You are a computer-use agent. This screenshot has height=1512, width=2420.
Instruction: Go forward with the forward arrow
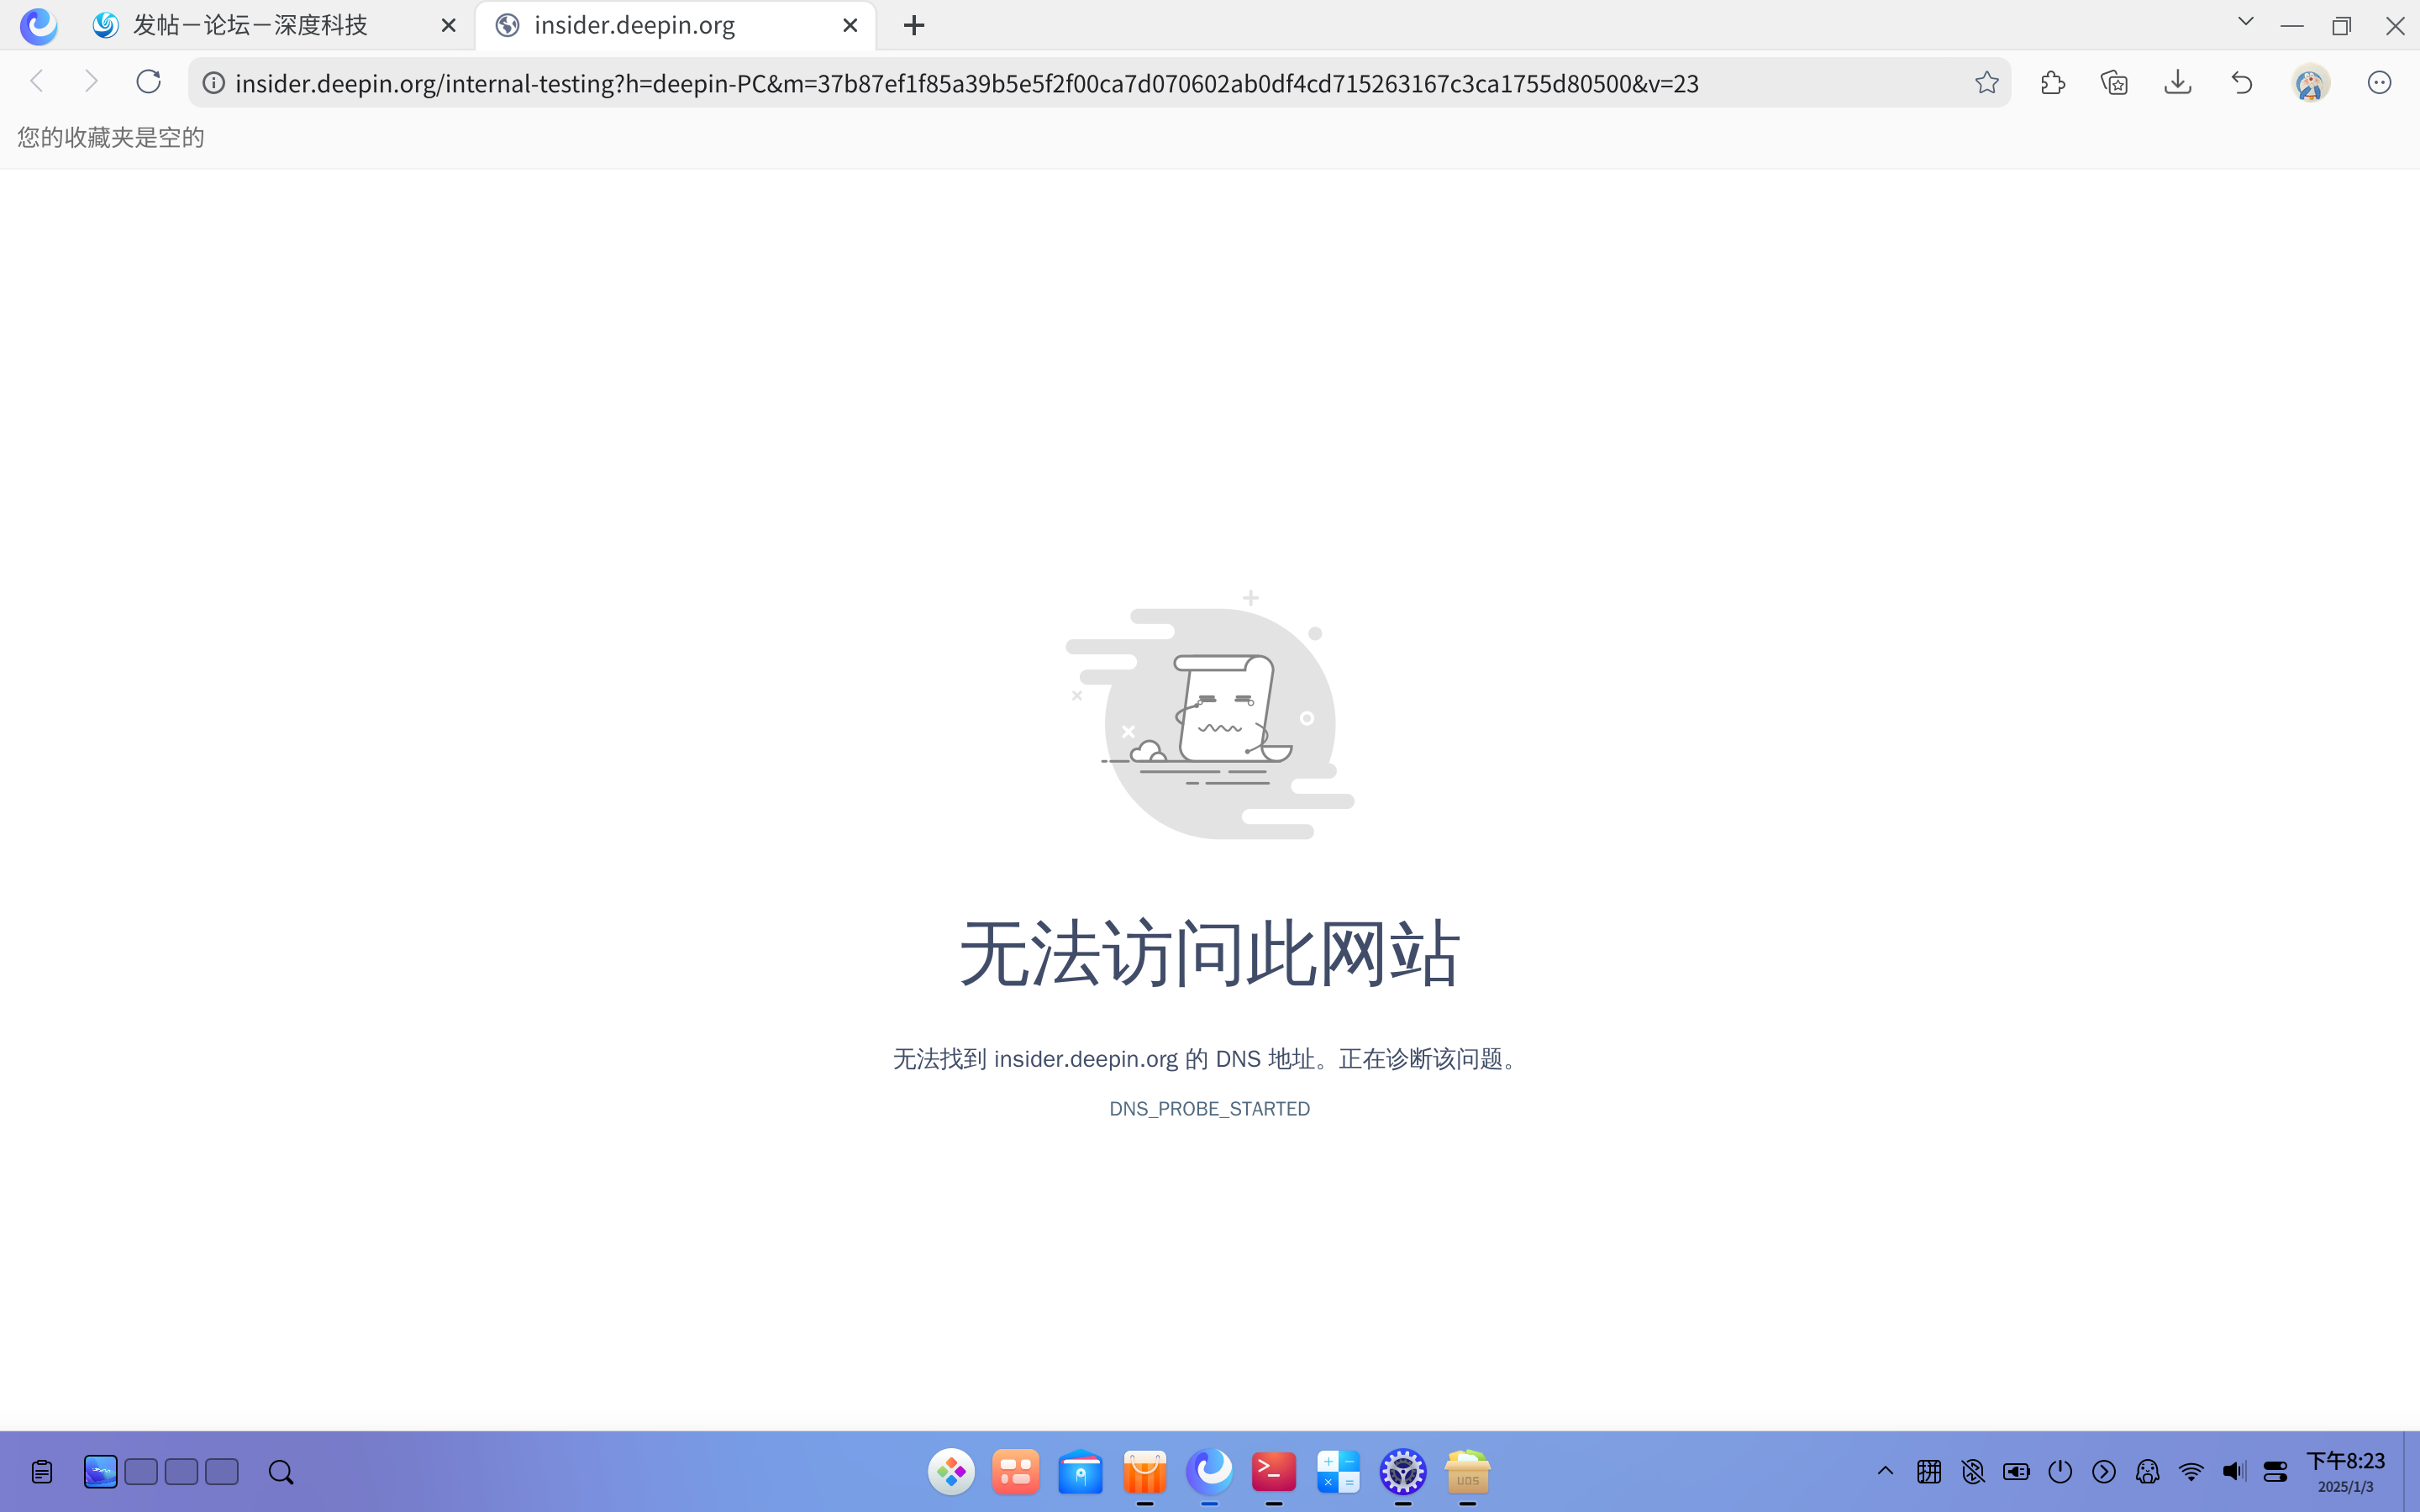91,82
